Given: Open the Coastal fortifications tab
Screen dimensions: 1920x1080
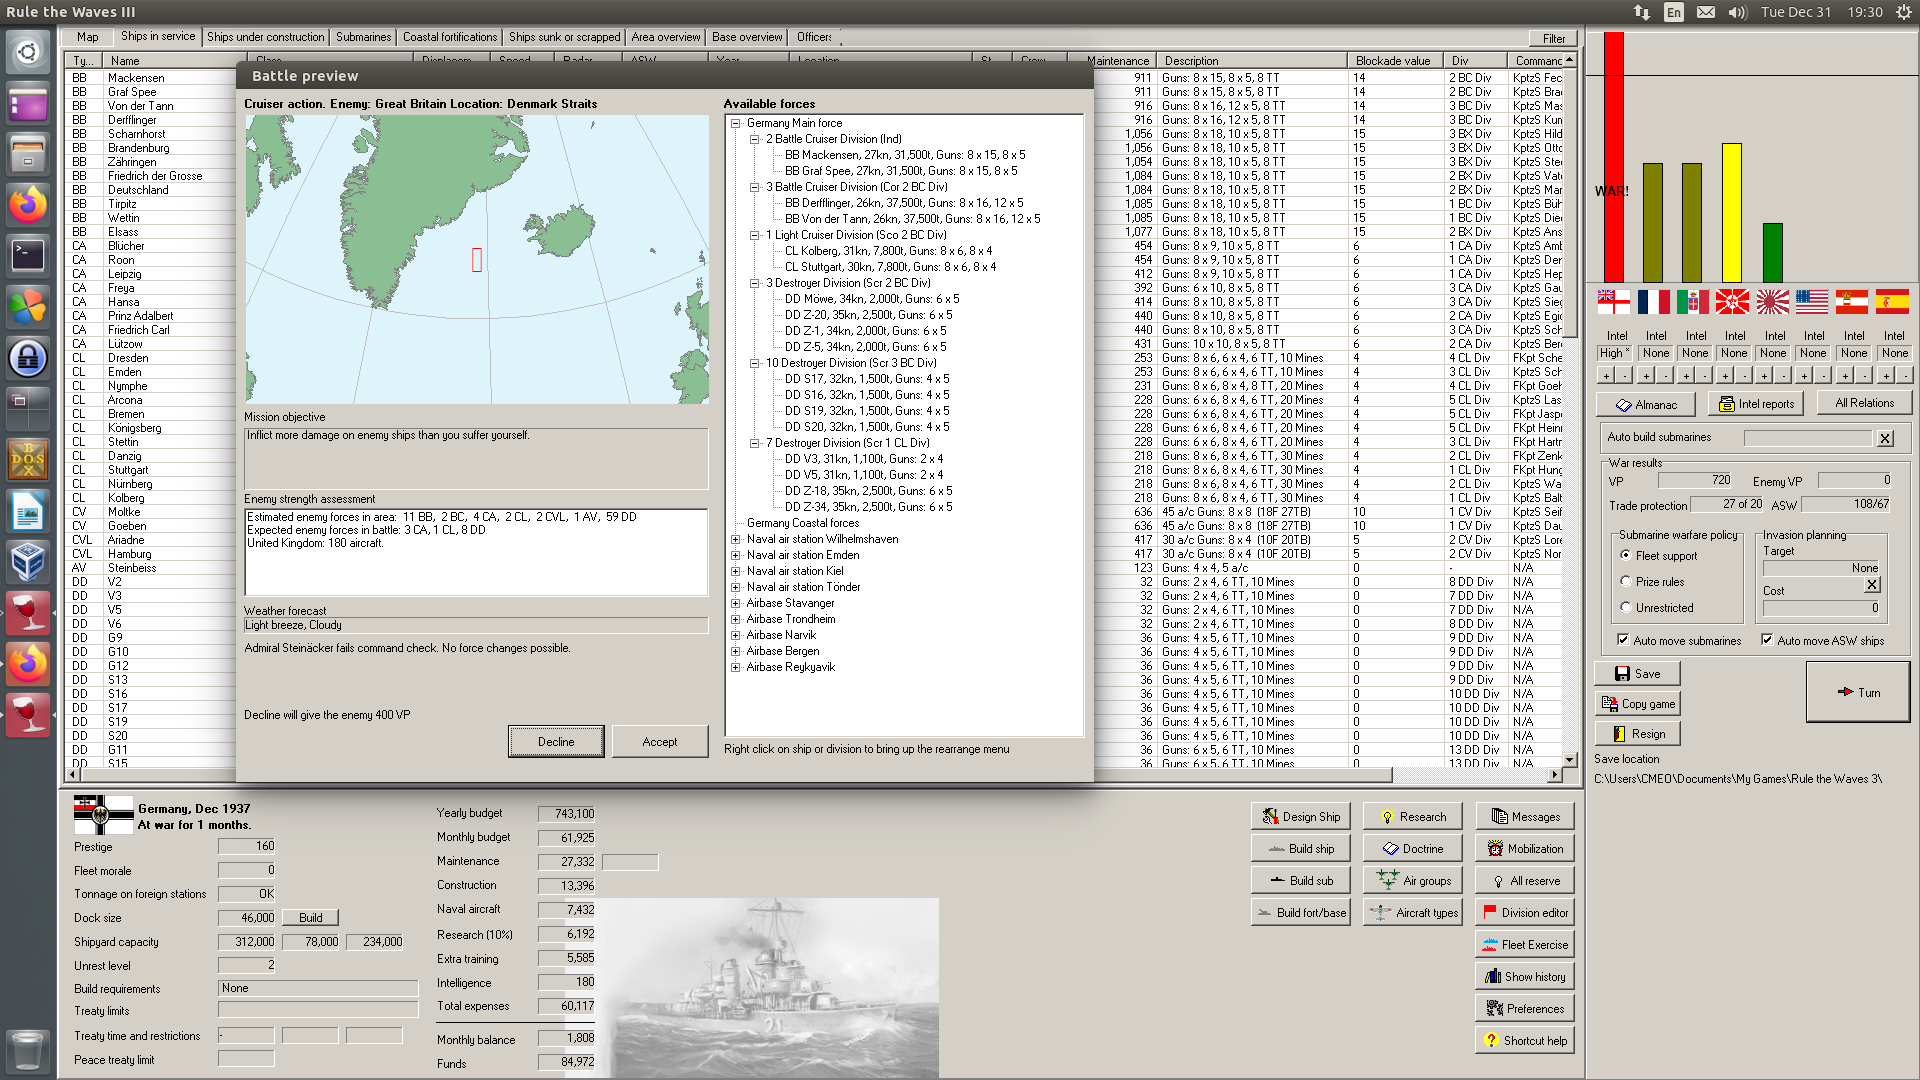Looking at the screenshot, I should coord(449,37).
